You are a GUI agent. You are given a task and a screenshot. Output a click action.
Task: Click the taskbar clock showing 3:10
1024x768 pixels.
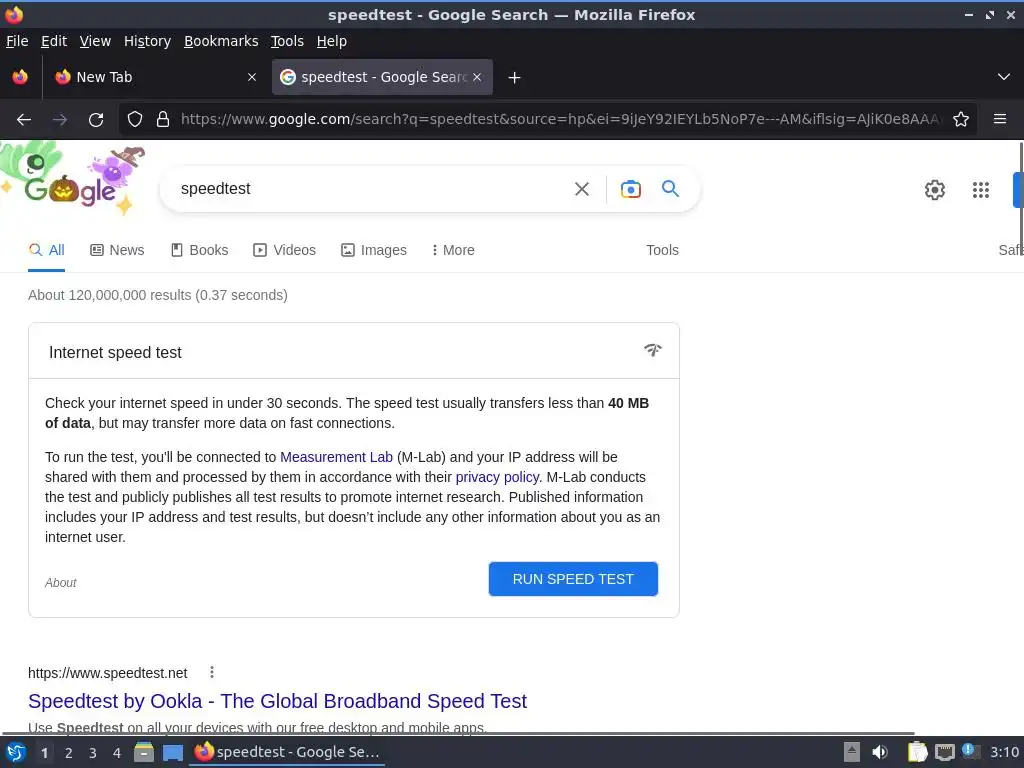[x=1004, y=752]
